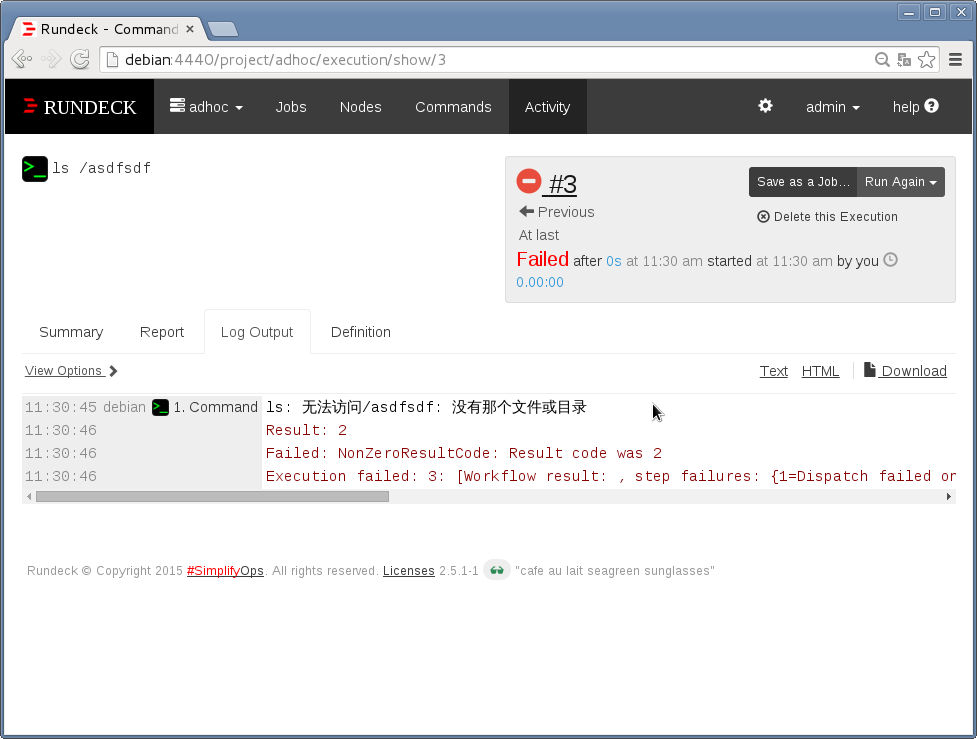Click the log scrollbar right arrow
Image resolution: width=977 pixels, height=739 pixels.
949,497
